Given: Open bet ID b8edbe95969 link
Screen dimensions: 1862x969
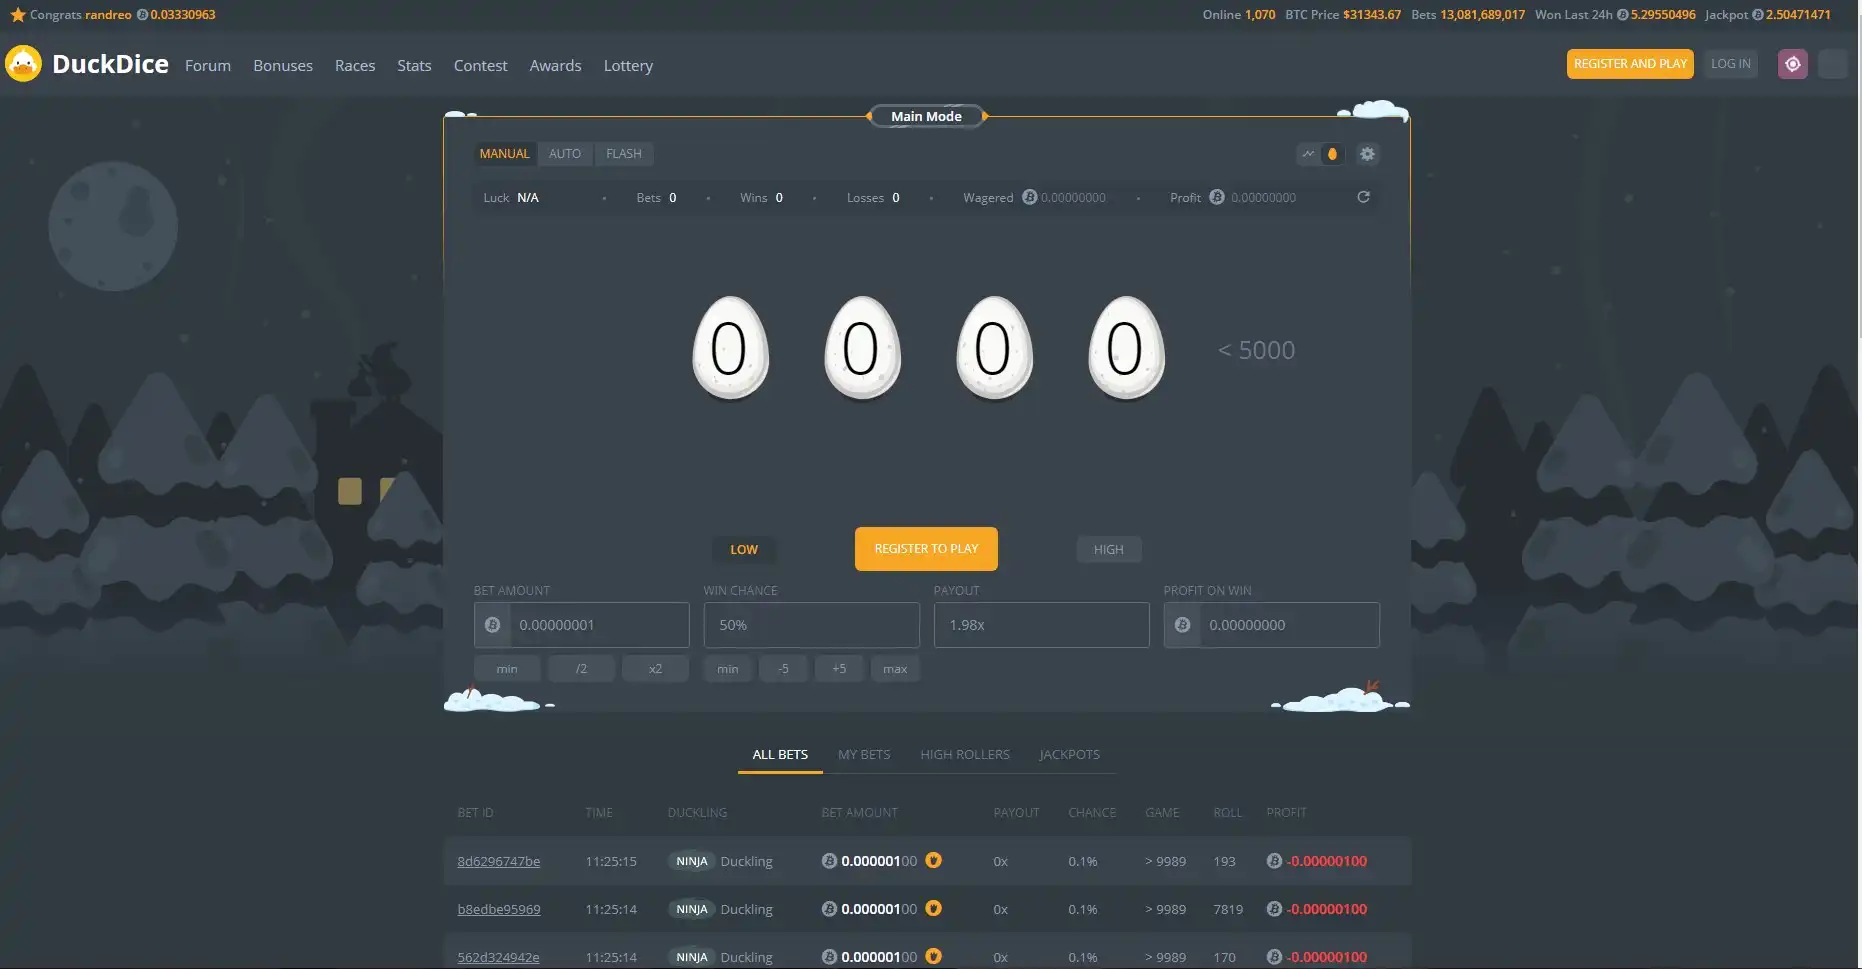Looking at the screenshot, I should point(499,909).
